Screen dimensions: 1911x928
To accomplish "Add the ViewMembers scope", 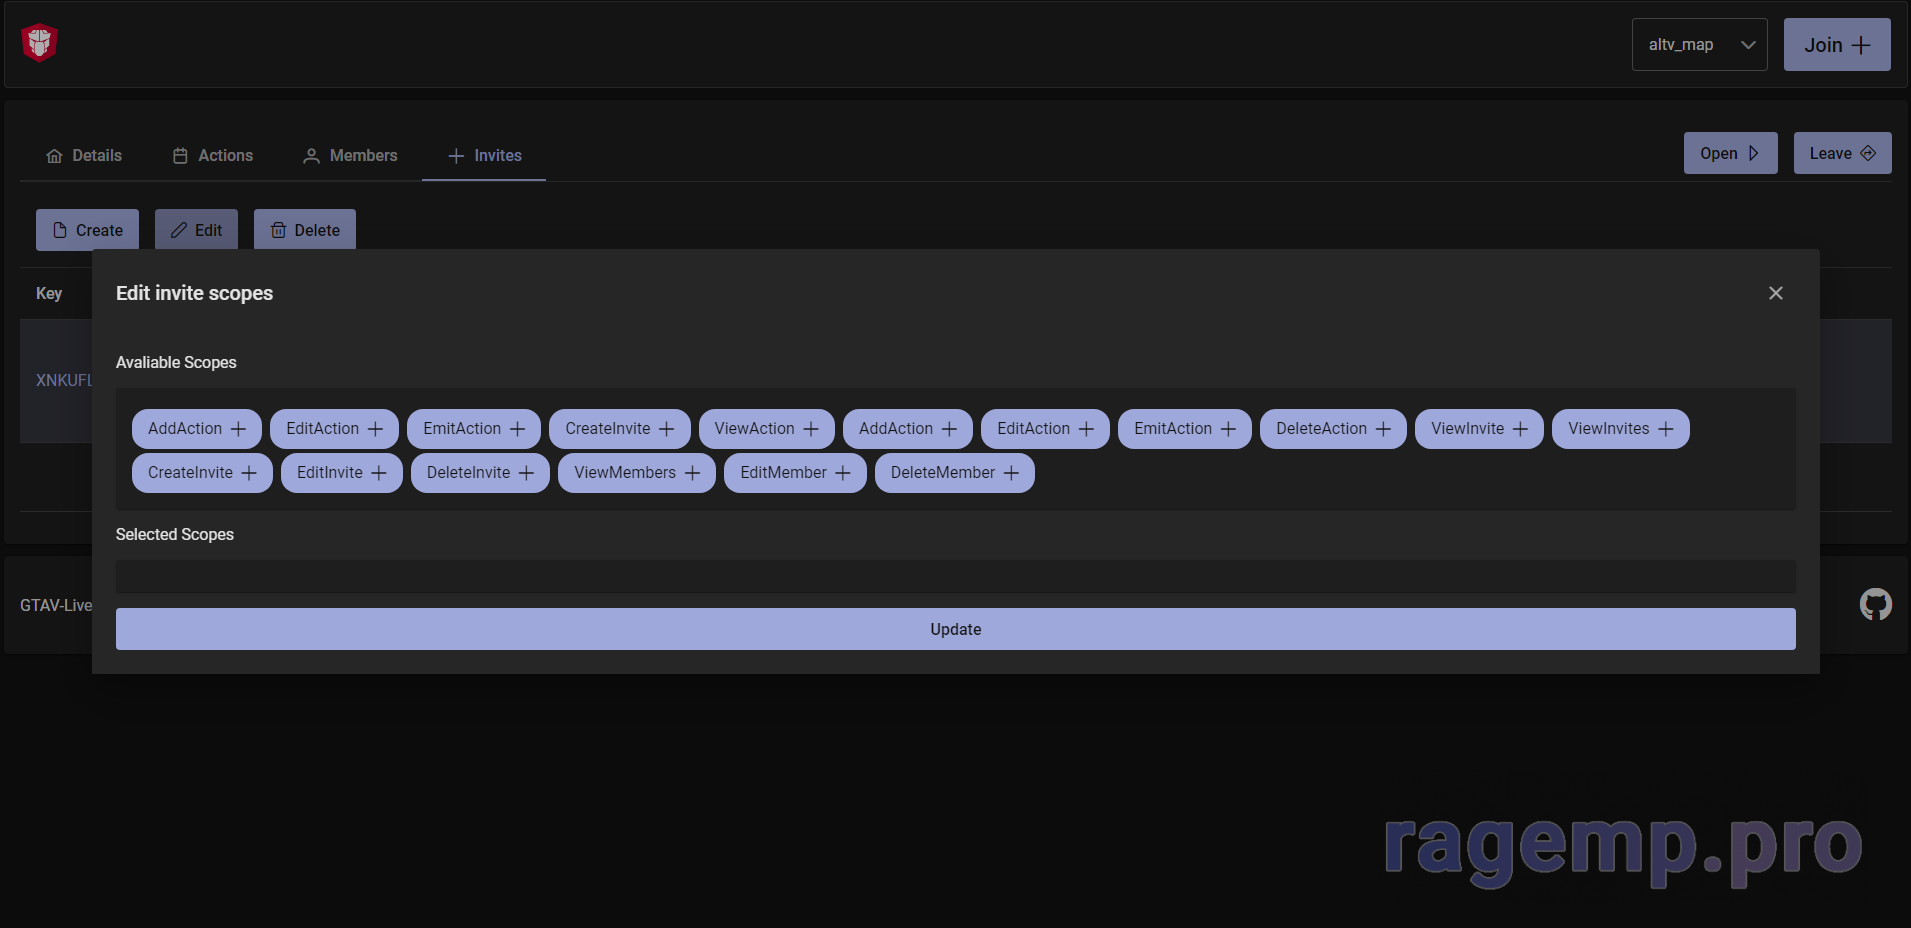I will [x=637, y=473].
